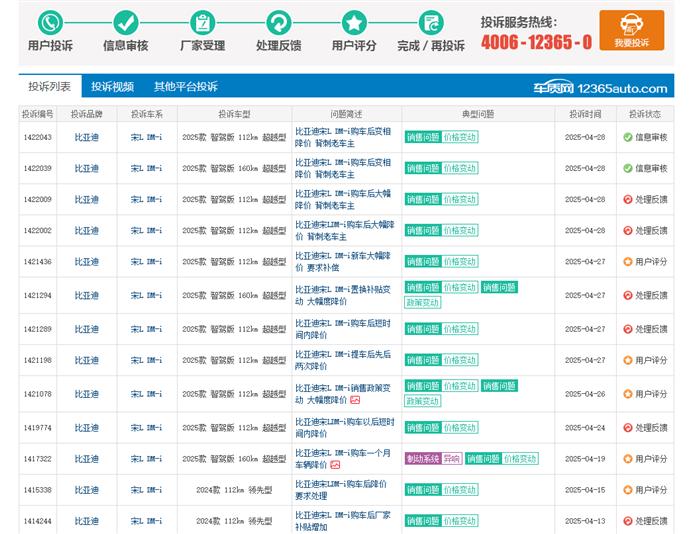
Task: Click the 用户投诉 phone step icon
Action: click(x=50, y=22)
